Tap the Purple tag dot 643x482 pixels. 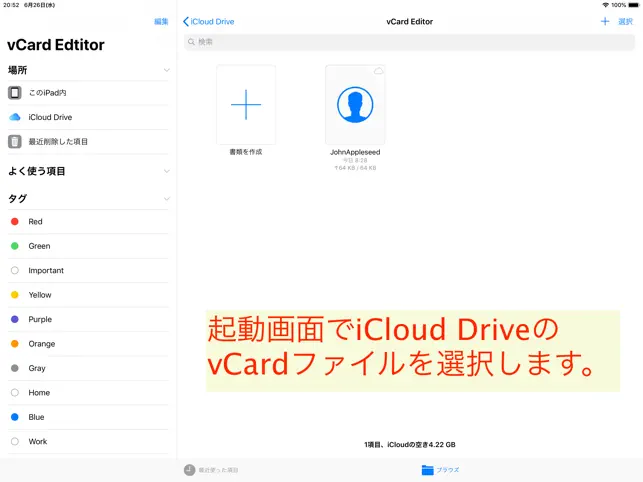pyautogui.click(x=15, y=319)
